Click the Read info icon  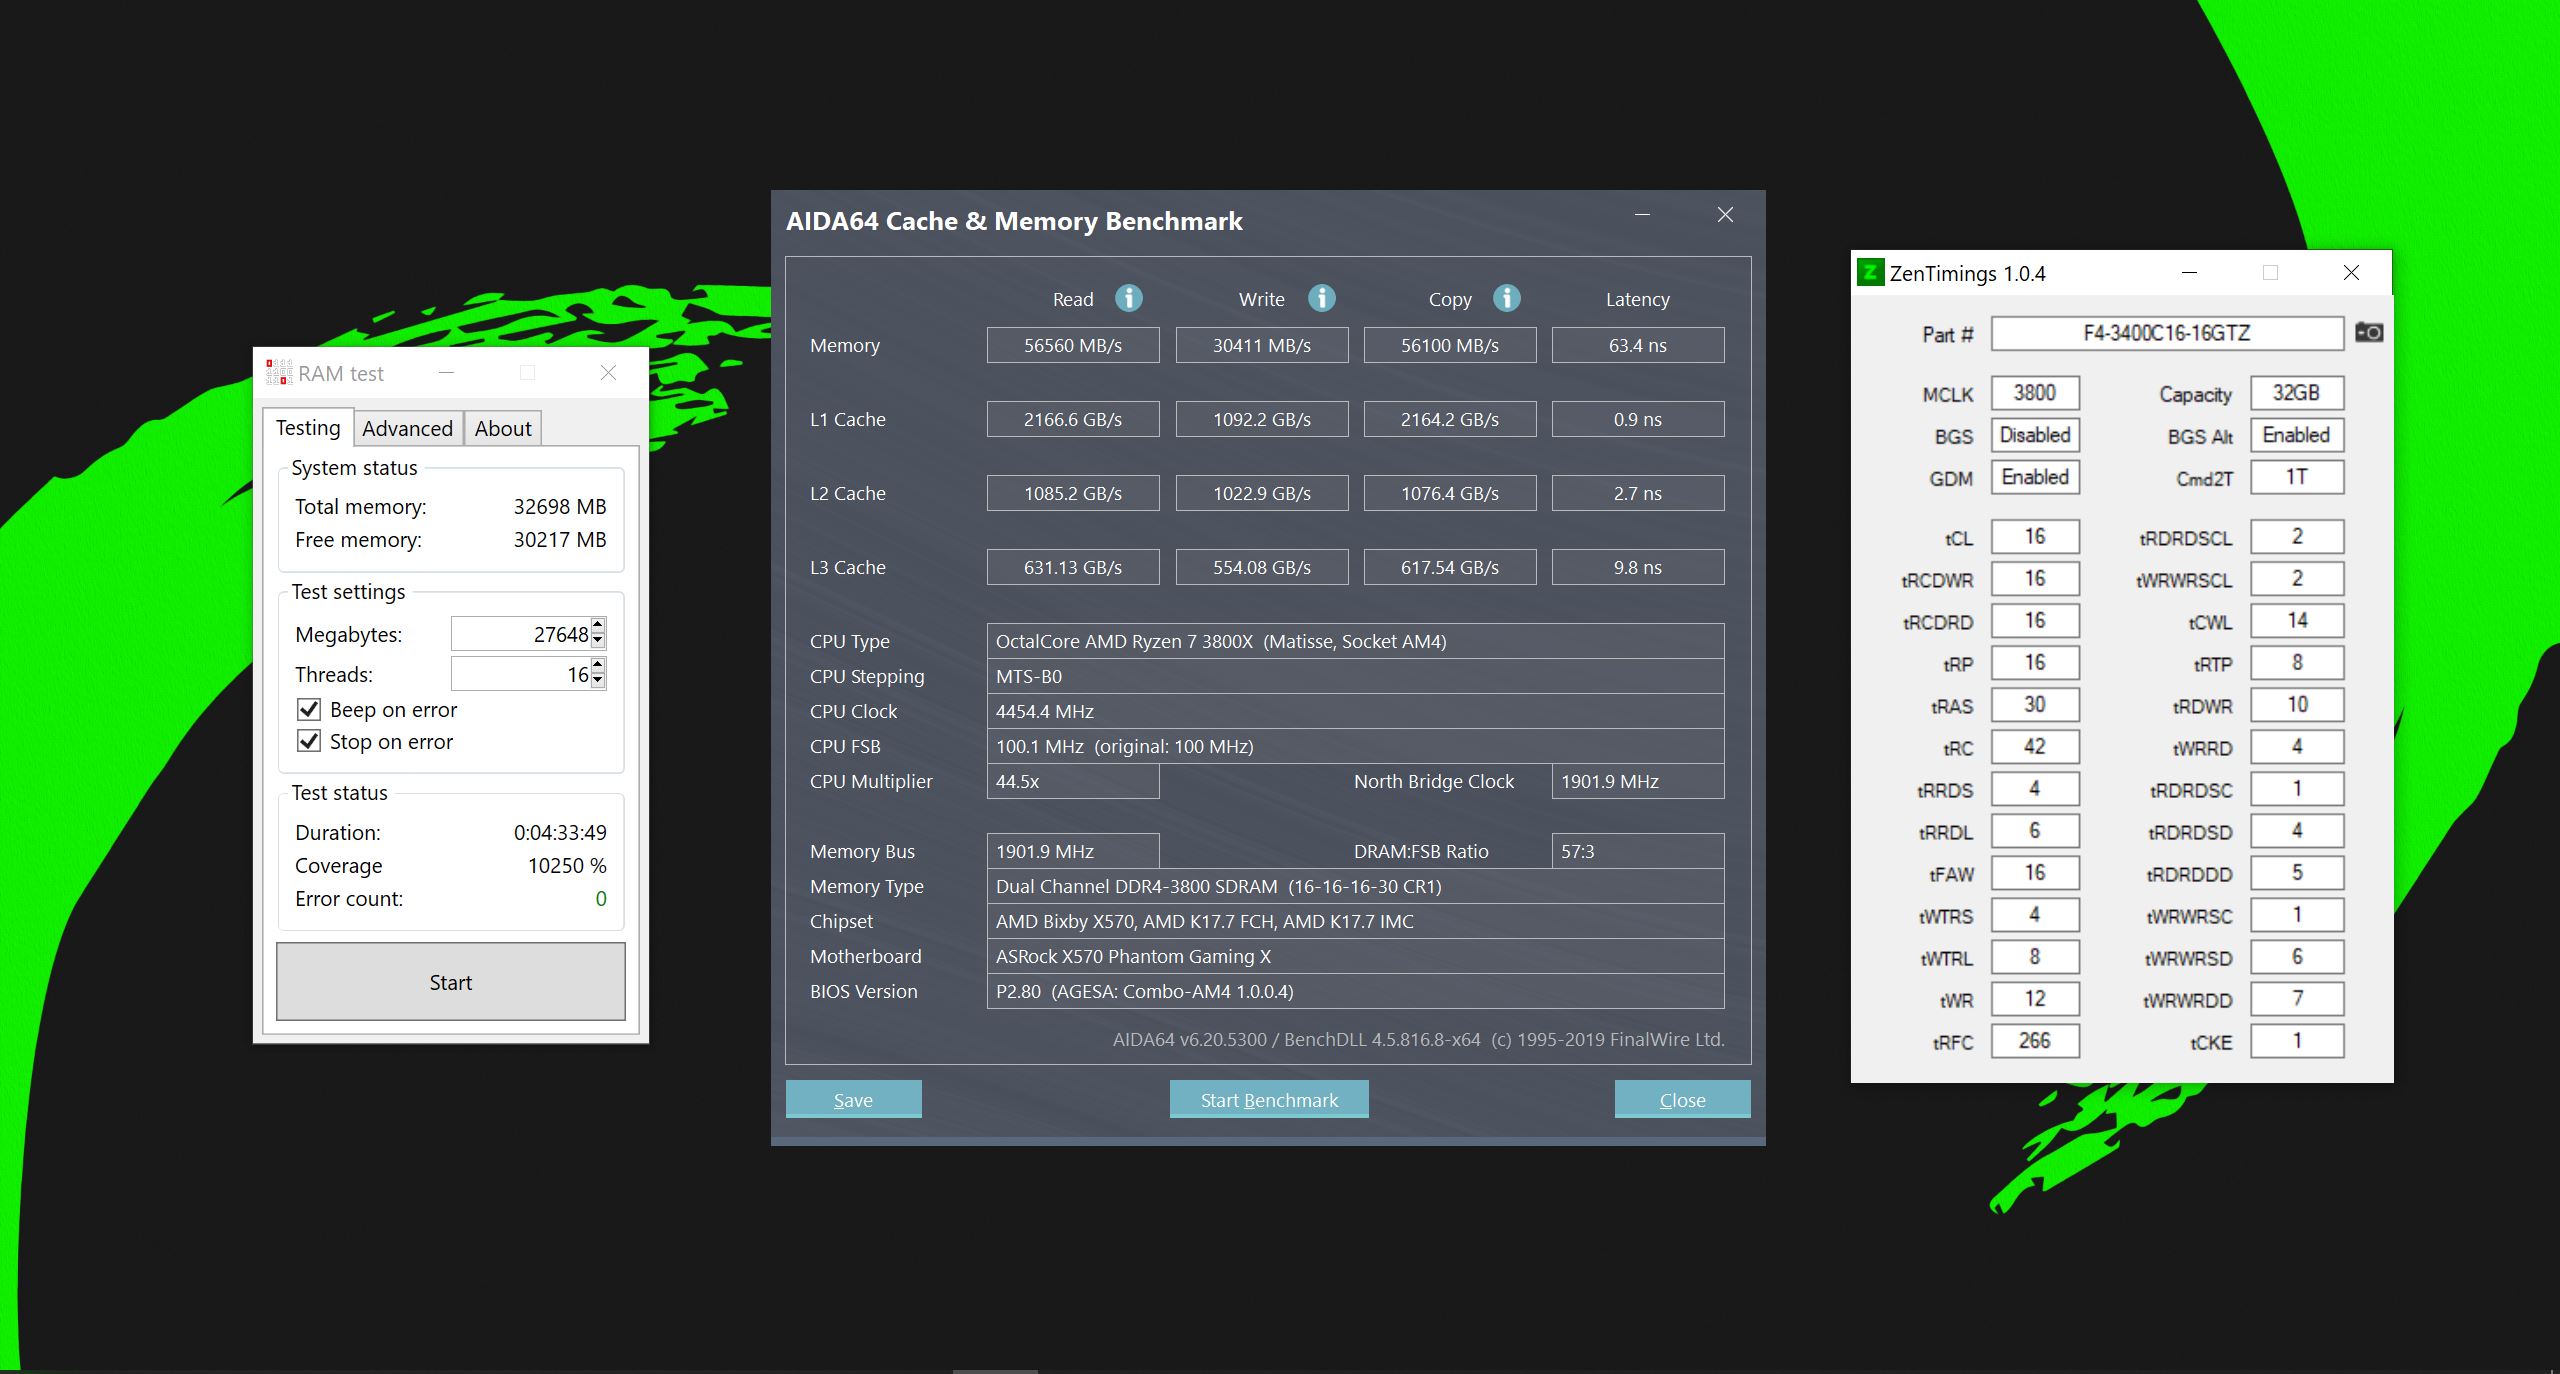(x=1129, y=298)
